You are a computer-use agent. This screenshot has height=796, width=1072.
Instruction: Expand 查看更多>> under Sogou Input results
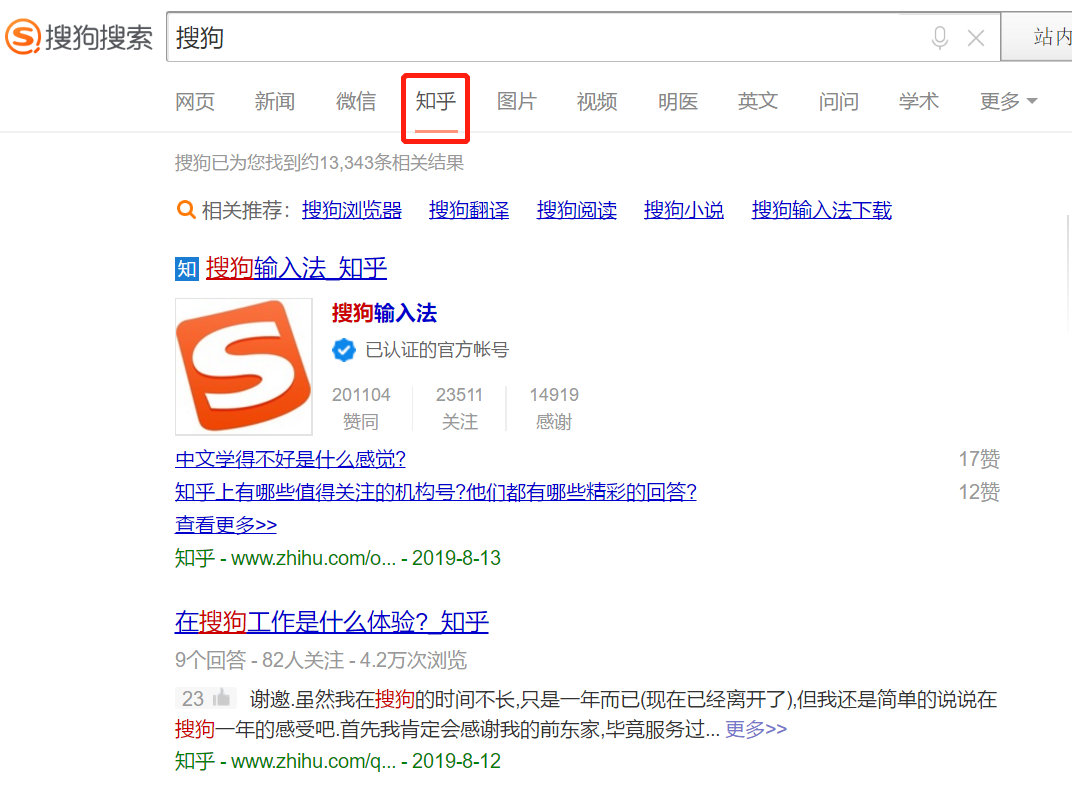226,525
